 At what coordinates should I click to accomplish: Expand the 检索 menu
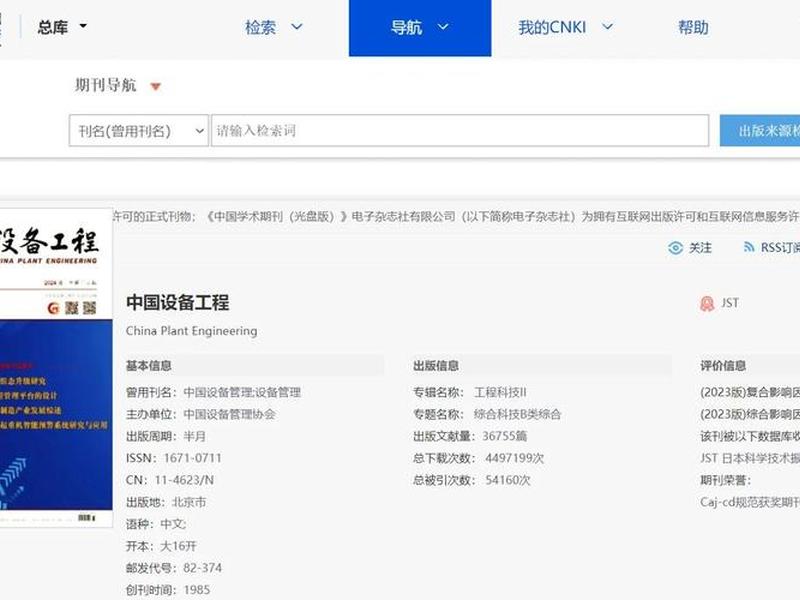coord(274,27)
